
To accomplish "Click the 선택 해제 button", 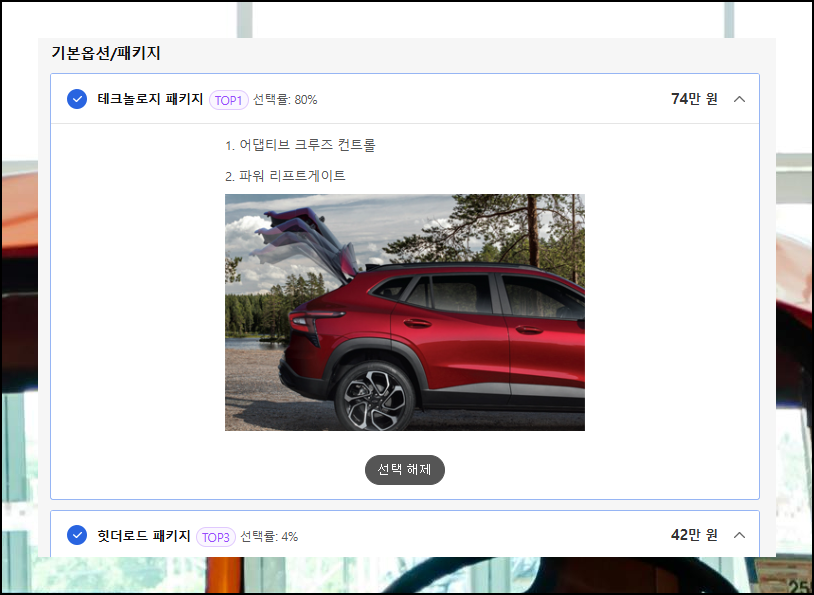I will click(405, 470).
